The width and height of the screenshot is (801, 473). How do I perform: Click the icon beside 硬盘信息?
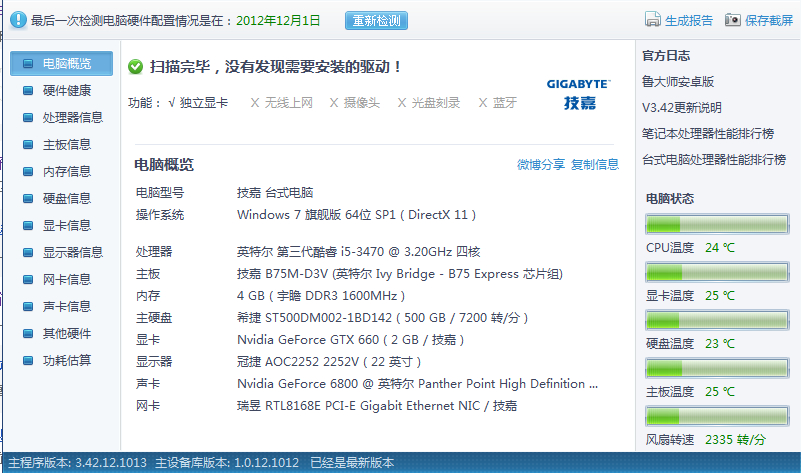[x=28, y=199]
